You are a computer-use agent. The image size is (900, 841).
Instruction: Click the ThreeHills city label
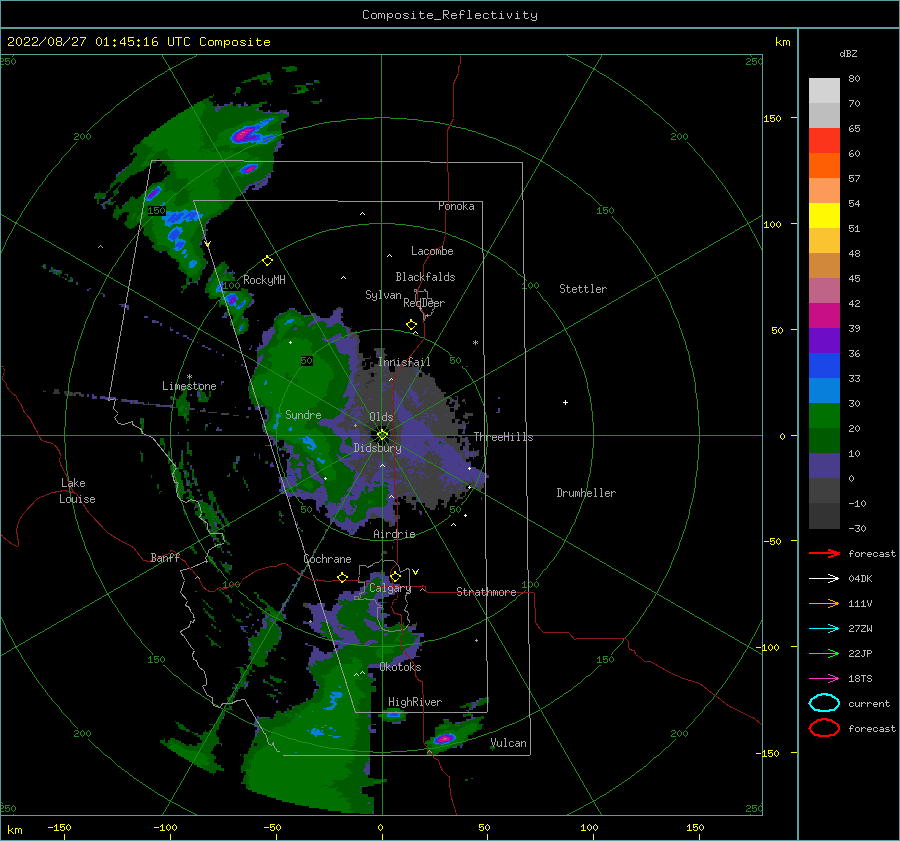[503, 437]
